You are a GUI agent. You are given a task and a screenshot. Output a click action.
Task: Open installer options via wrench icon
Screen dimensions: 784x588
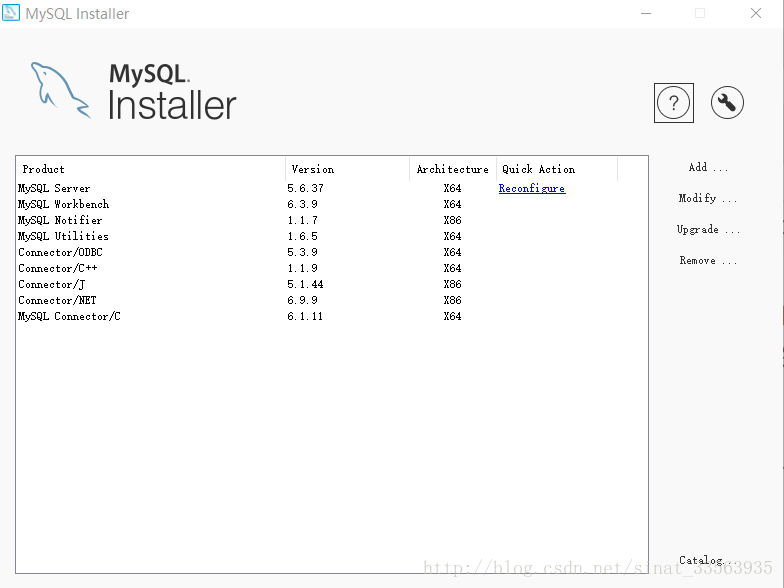tap(727, 103)
